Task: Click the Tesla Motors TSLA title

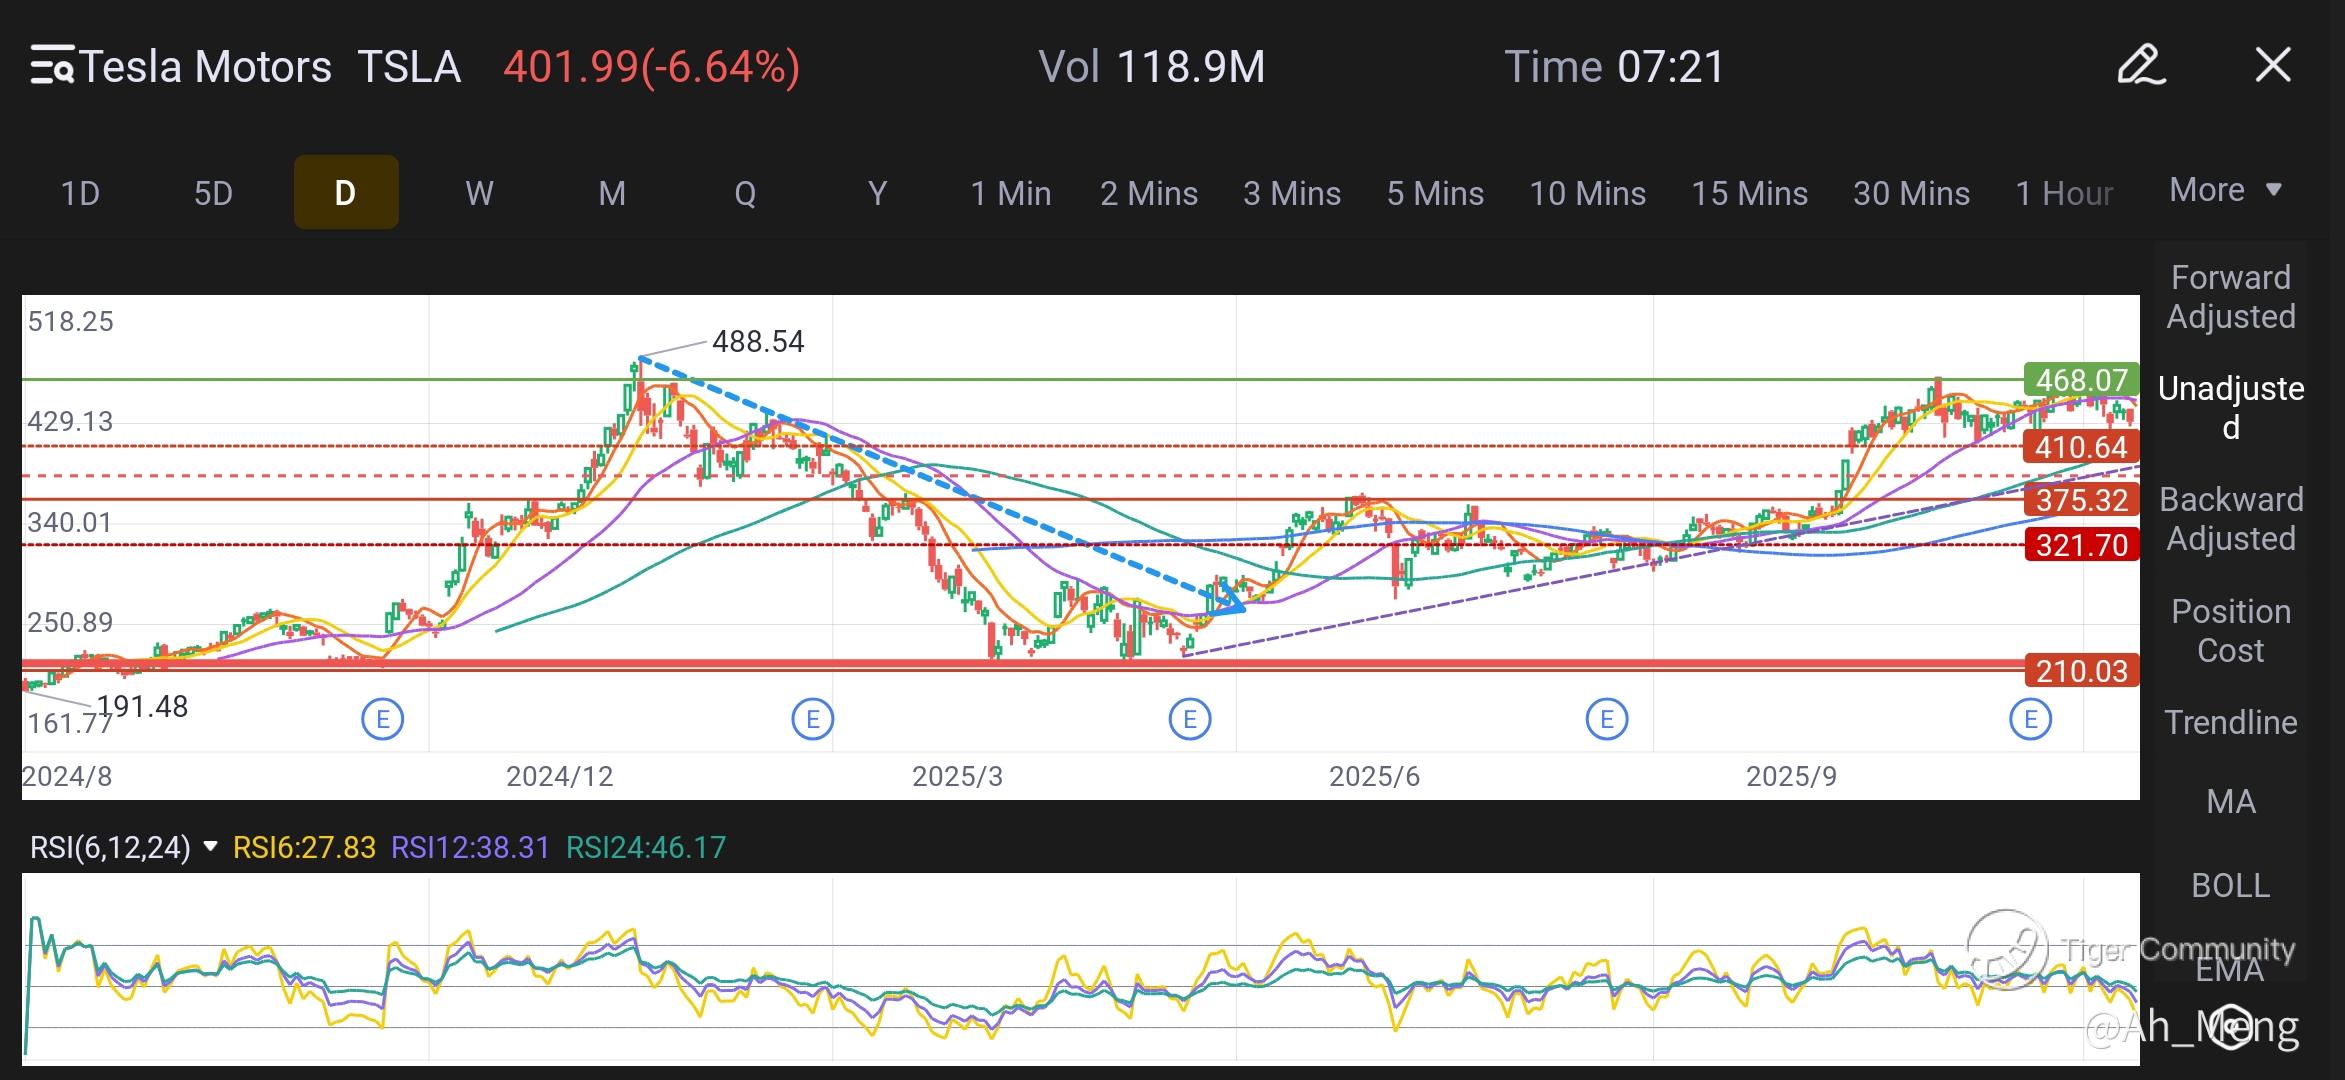Action: click(270, 67)
